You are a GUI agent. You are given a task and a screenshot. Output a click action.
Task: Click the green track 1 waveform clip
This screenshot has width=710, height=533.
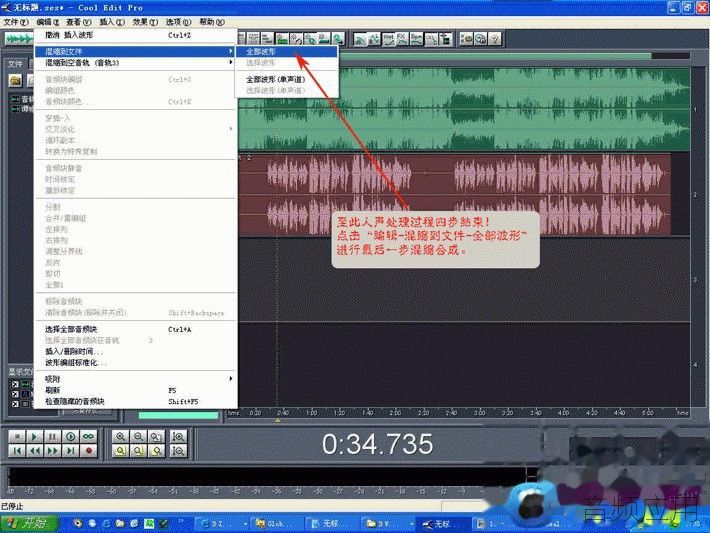point(464,110)
